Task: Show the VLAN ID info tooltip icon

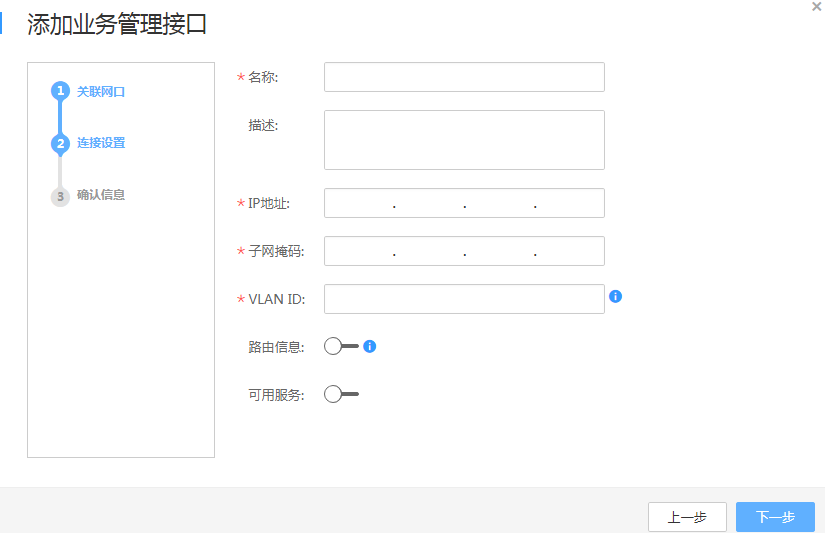Action: [x=616, y=297]
